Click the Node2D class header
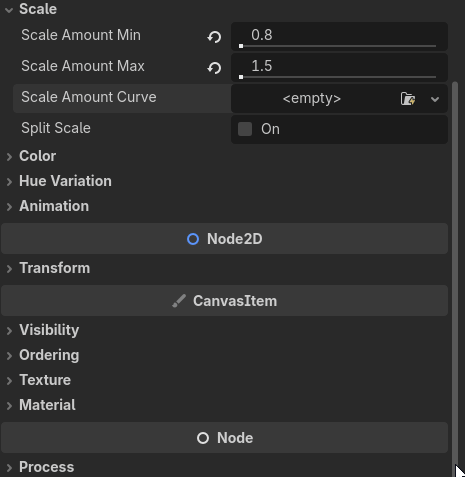 224,239
